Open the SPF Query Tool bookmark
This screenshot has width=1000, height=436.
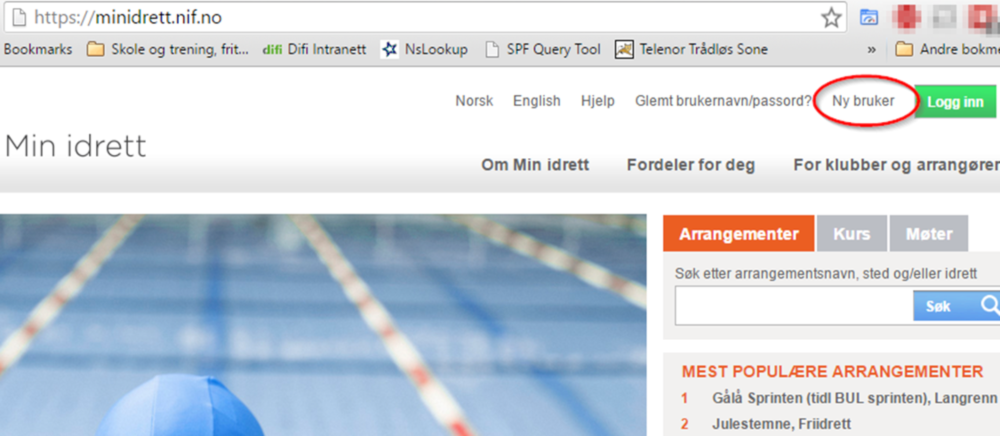(543, 49)
